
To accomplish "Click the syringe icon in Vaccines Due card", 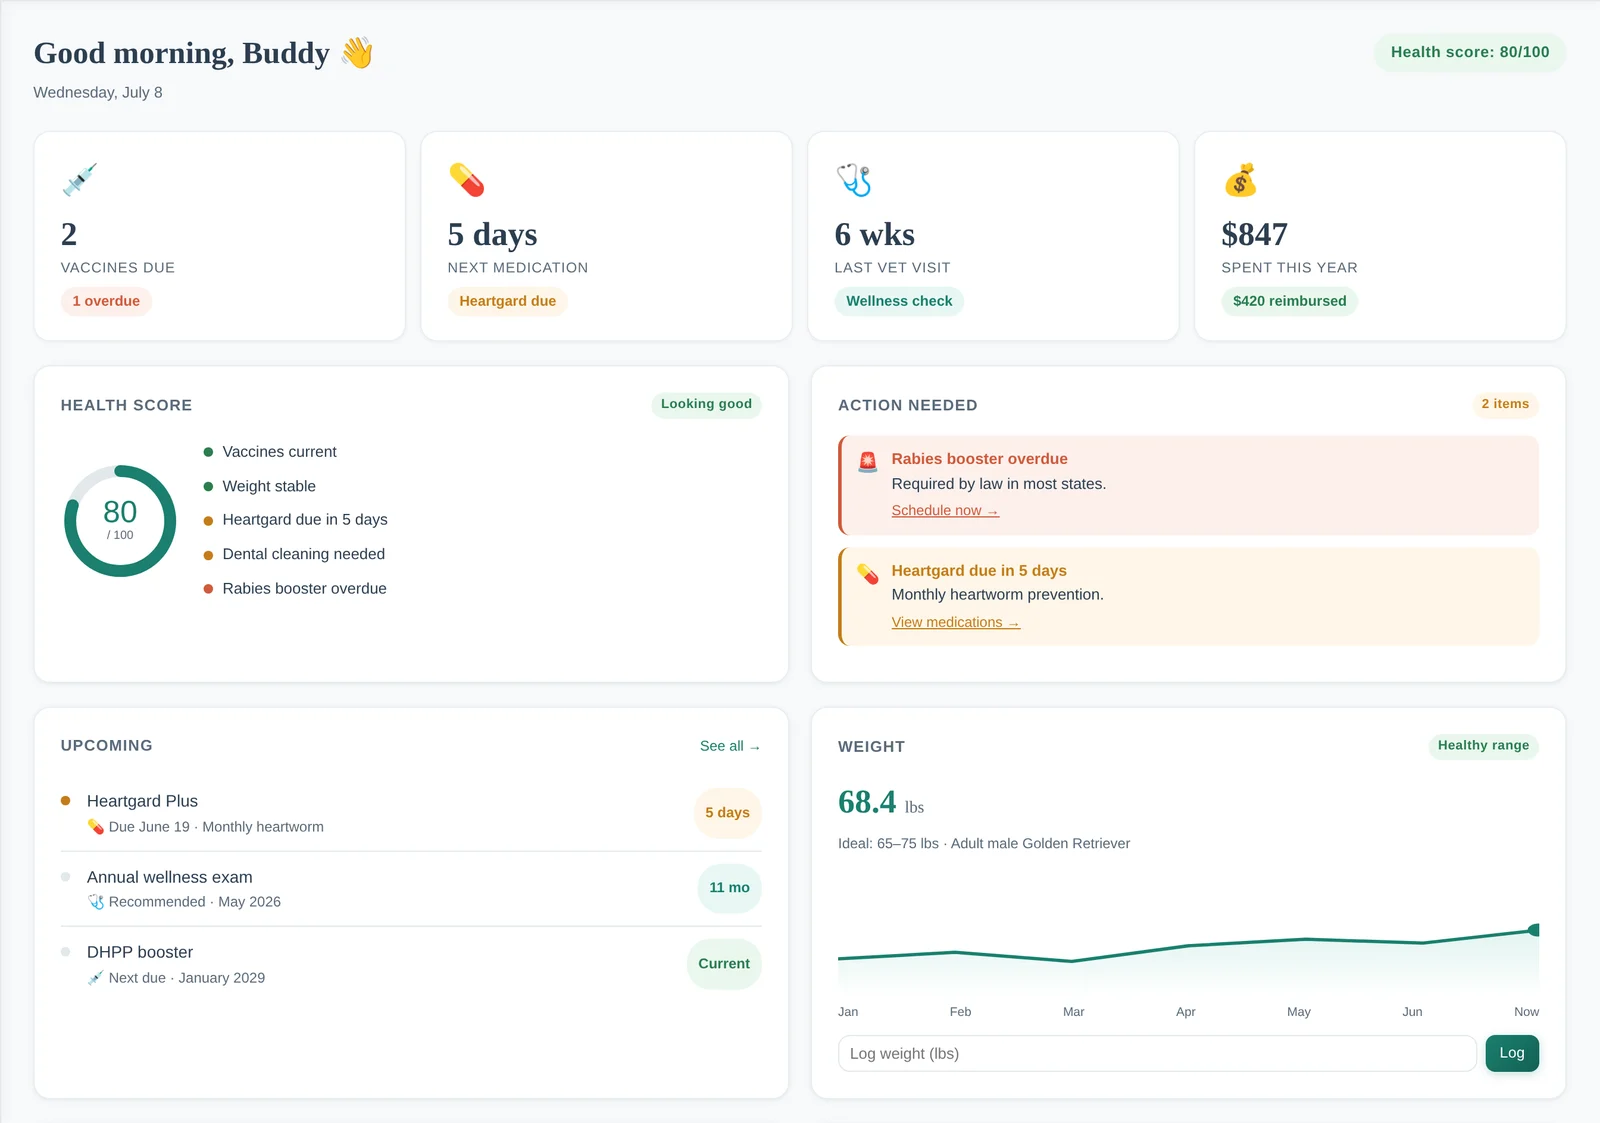I will [x=79, y=180].
